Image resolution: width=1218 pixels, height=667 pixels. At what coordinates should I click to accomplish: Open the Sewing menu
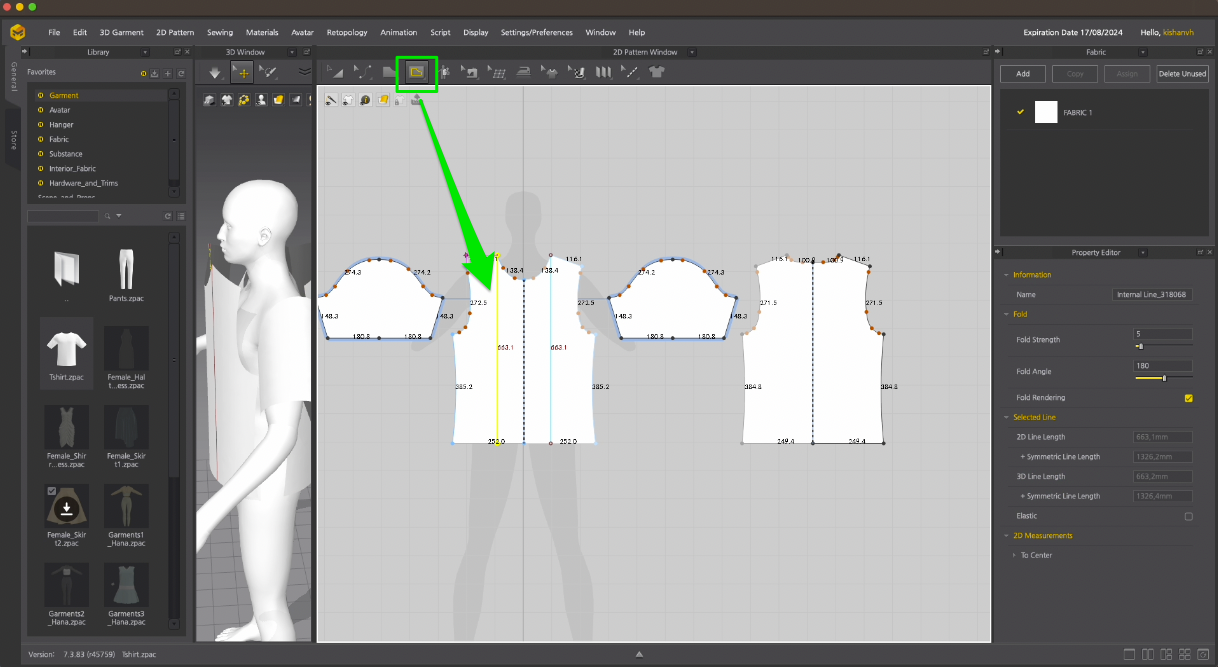coord(219,32)
